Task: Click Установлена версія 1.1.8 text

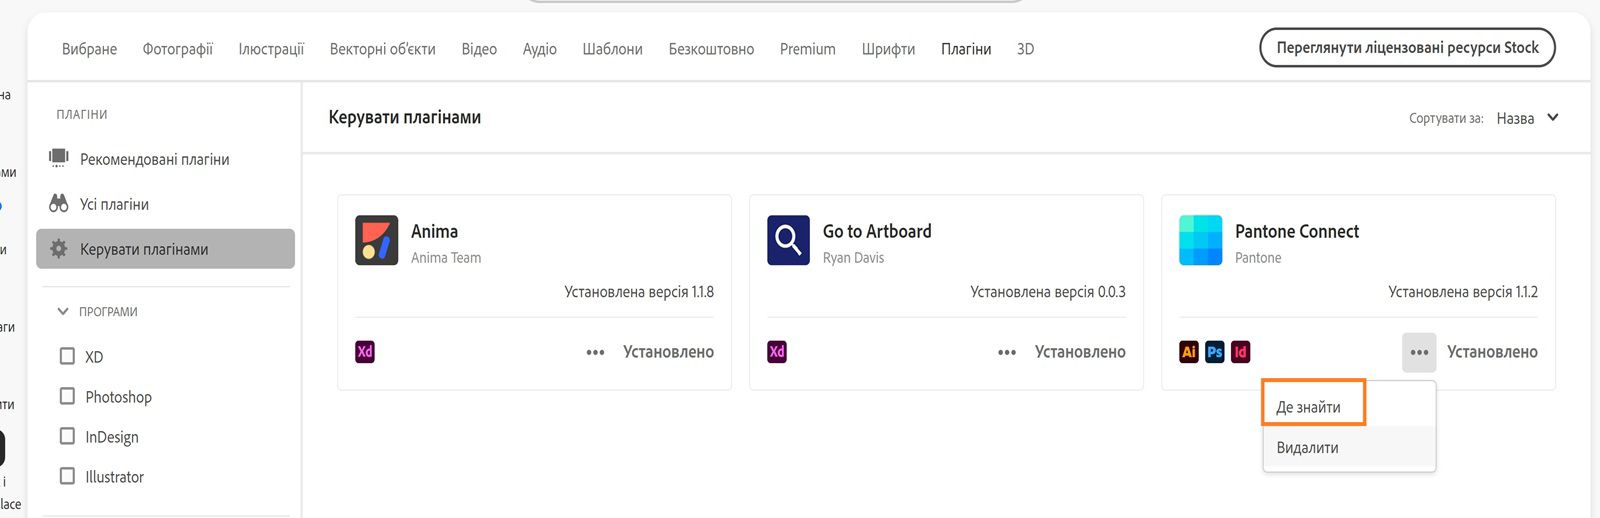Action: [x=639, y=292]
